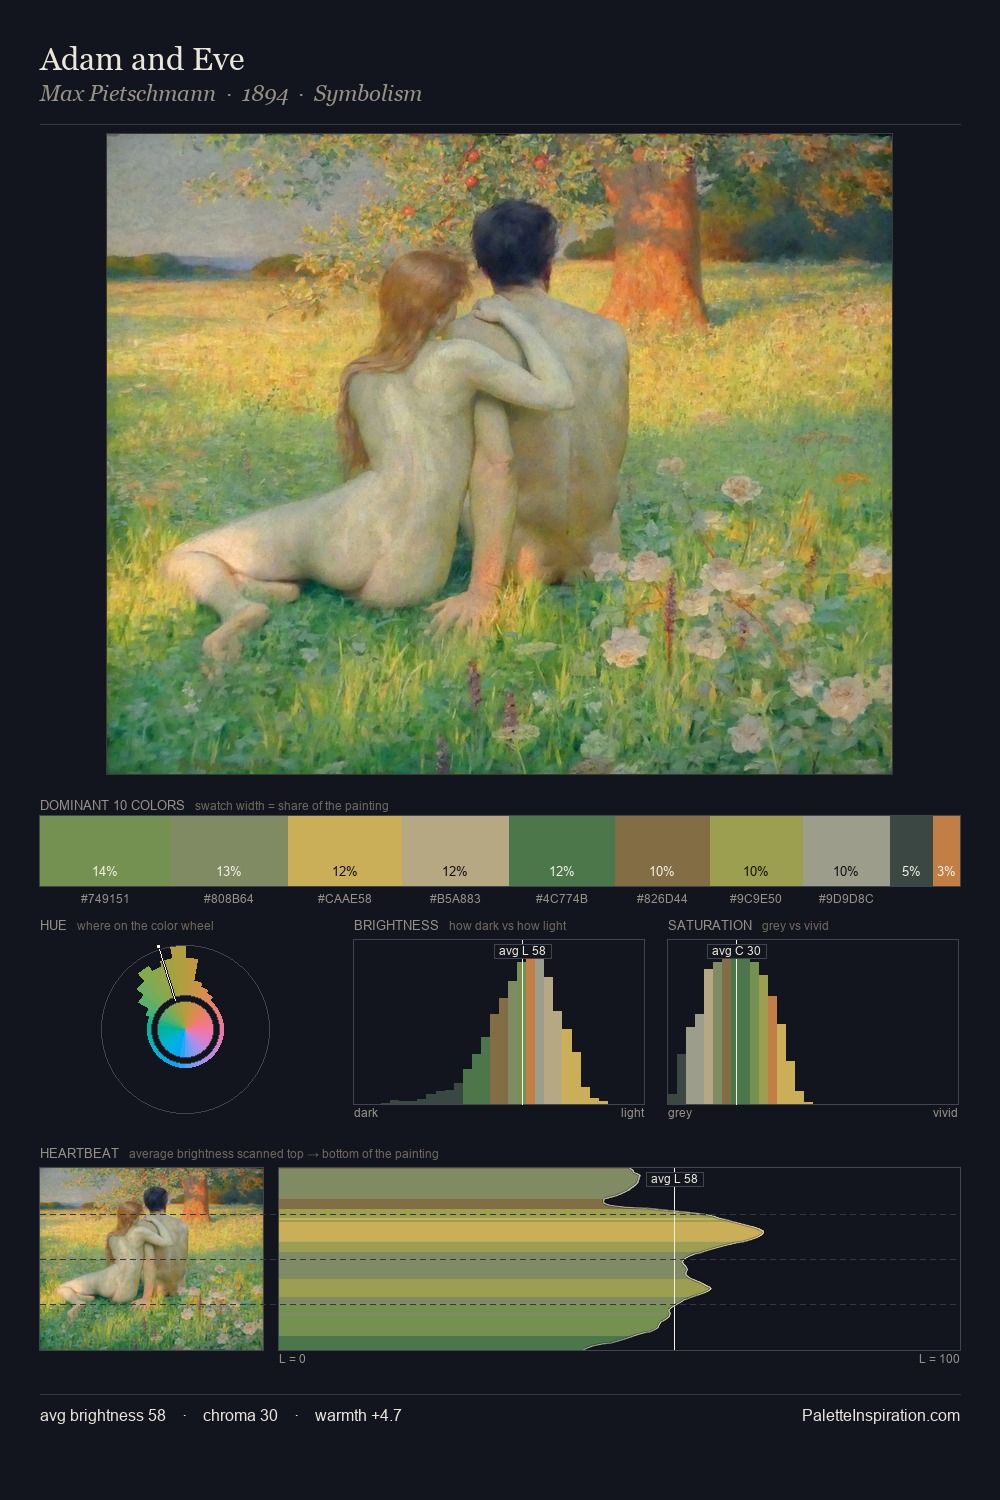
Task: Click the 'avg C 30' saturation label
Action: click(736, 951)
